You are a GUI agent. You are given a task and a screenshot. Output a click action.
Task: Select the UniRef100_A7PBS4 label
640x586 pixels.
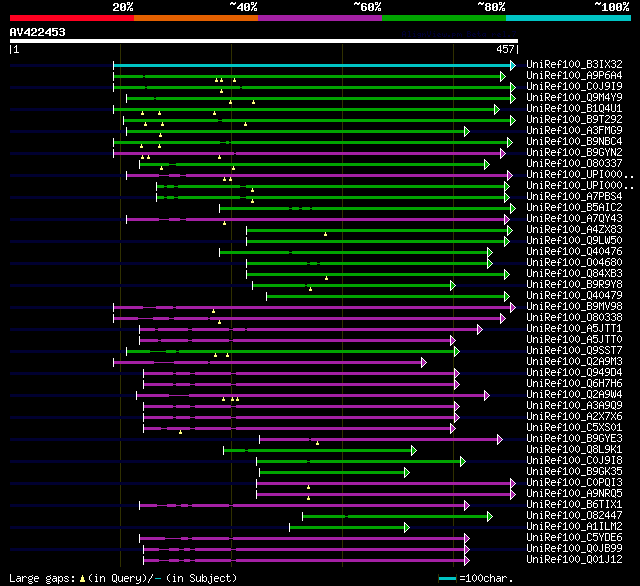pyautogui.click(x=574, y=196)
